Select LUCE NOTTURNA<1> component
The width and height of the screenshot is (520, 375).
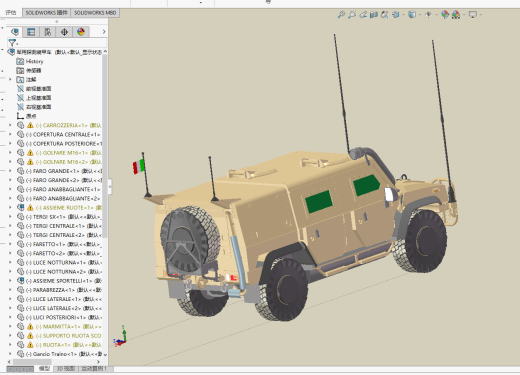(59, 262)
